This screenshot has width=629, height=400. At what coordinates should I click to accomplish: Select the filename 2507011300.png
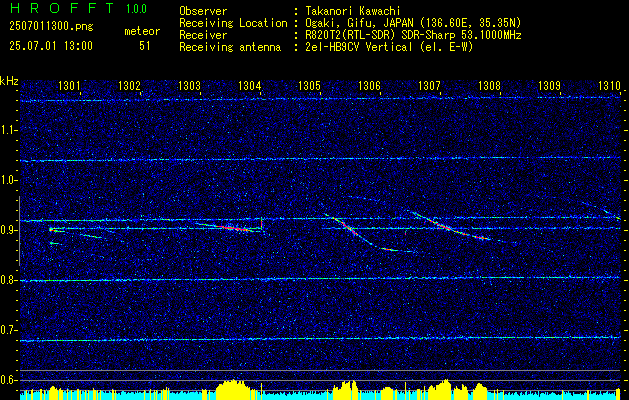pyautogui.click(x=51, y=27)
